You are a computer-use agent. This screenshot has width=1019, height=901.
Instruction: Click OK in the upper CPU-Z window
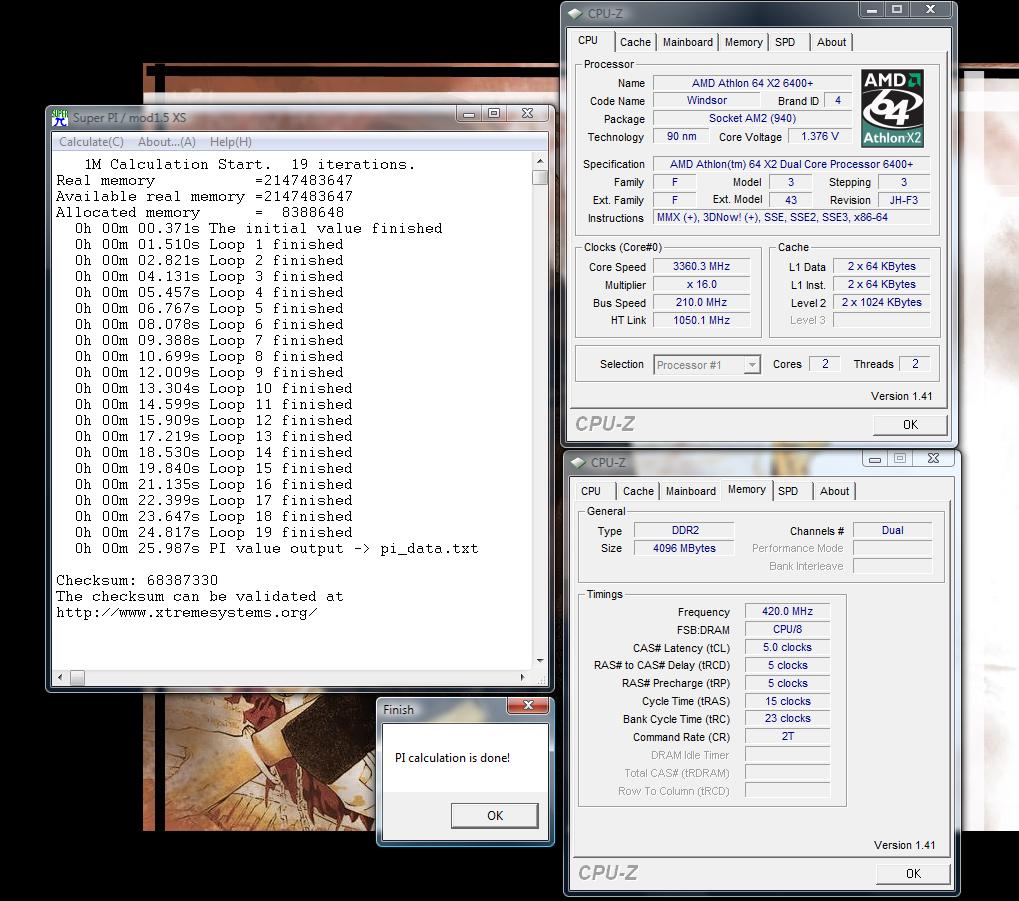[910, 424]
